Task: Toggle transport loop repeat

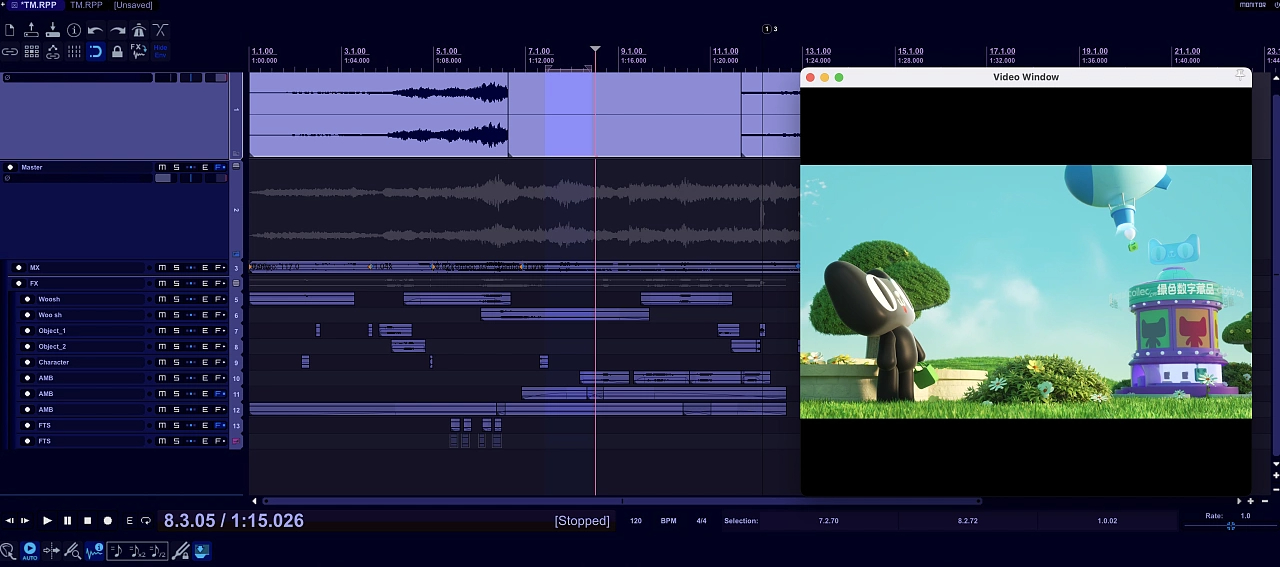Action: (145, 521)
